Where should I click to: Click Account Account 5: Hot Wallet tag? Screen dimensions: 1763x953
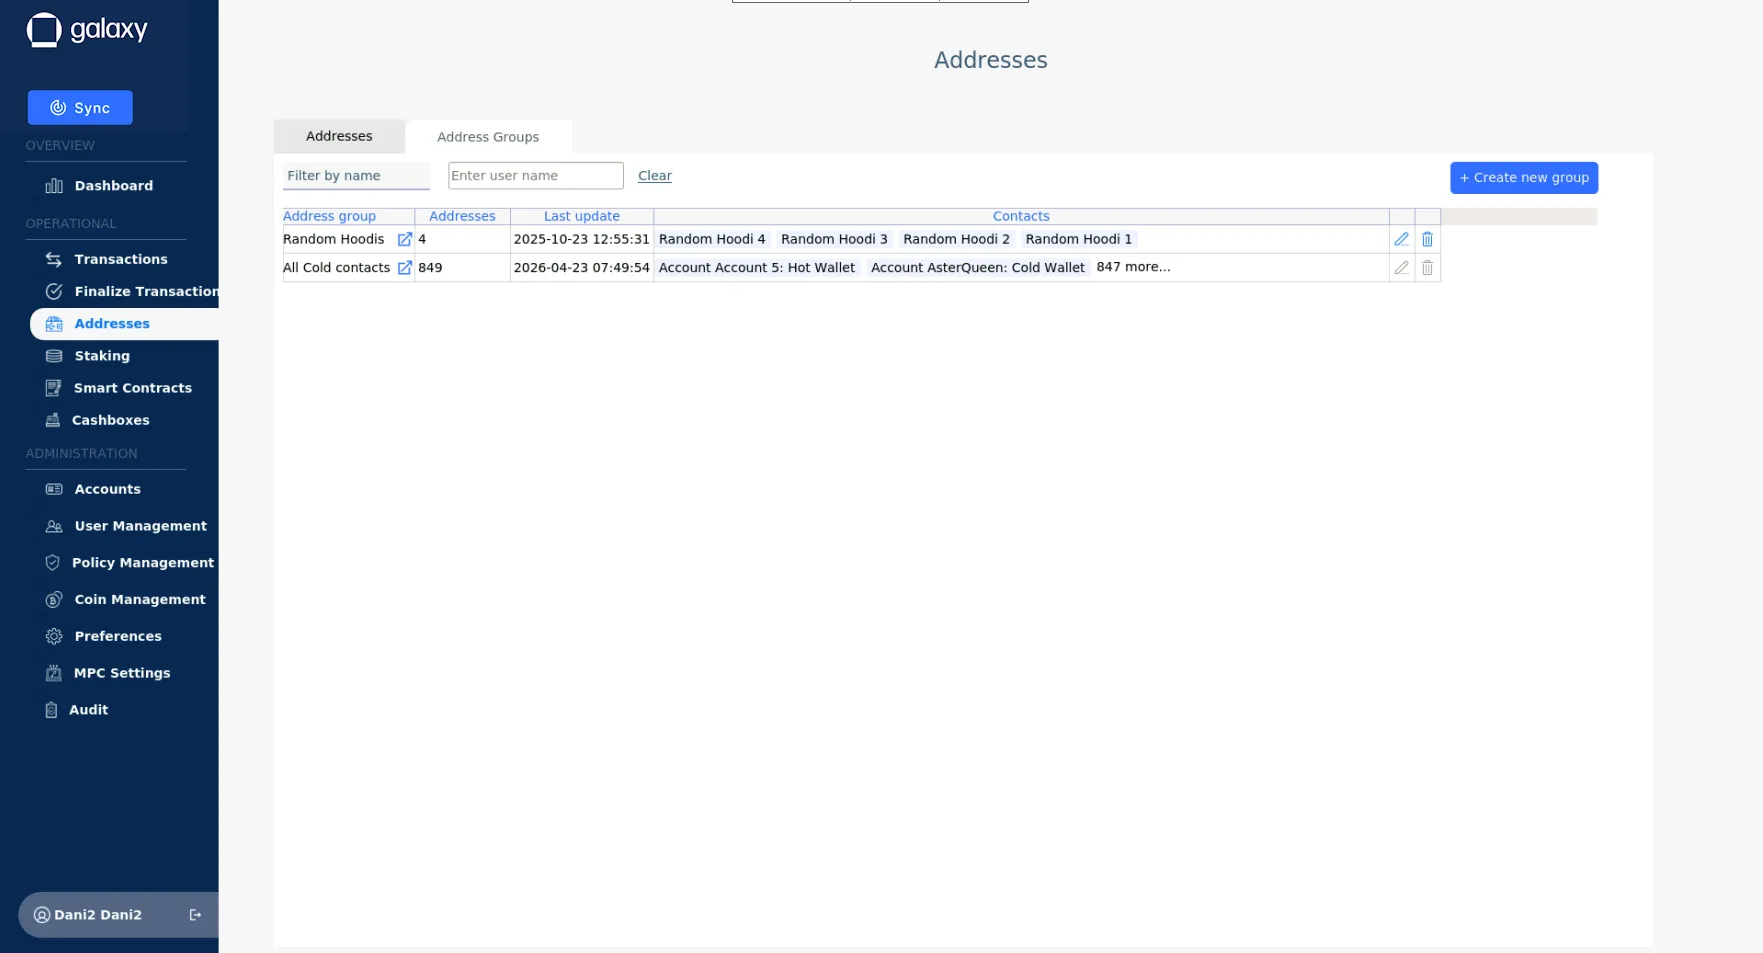757,268
